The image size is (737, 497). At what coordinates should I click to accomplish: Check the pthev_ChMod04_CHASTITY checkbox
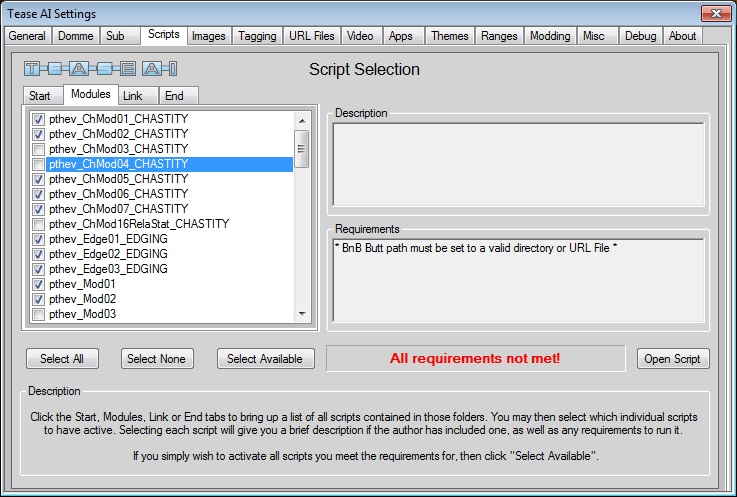click(x=39, y=164)
